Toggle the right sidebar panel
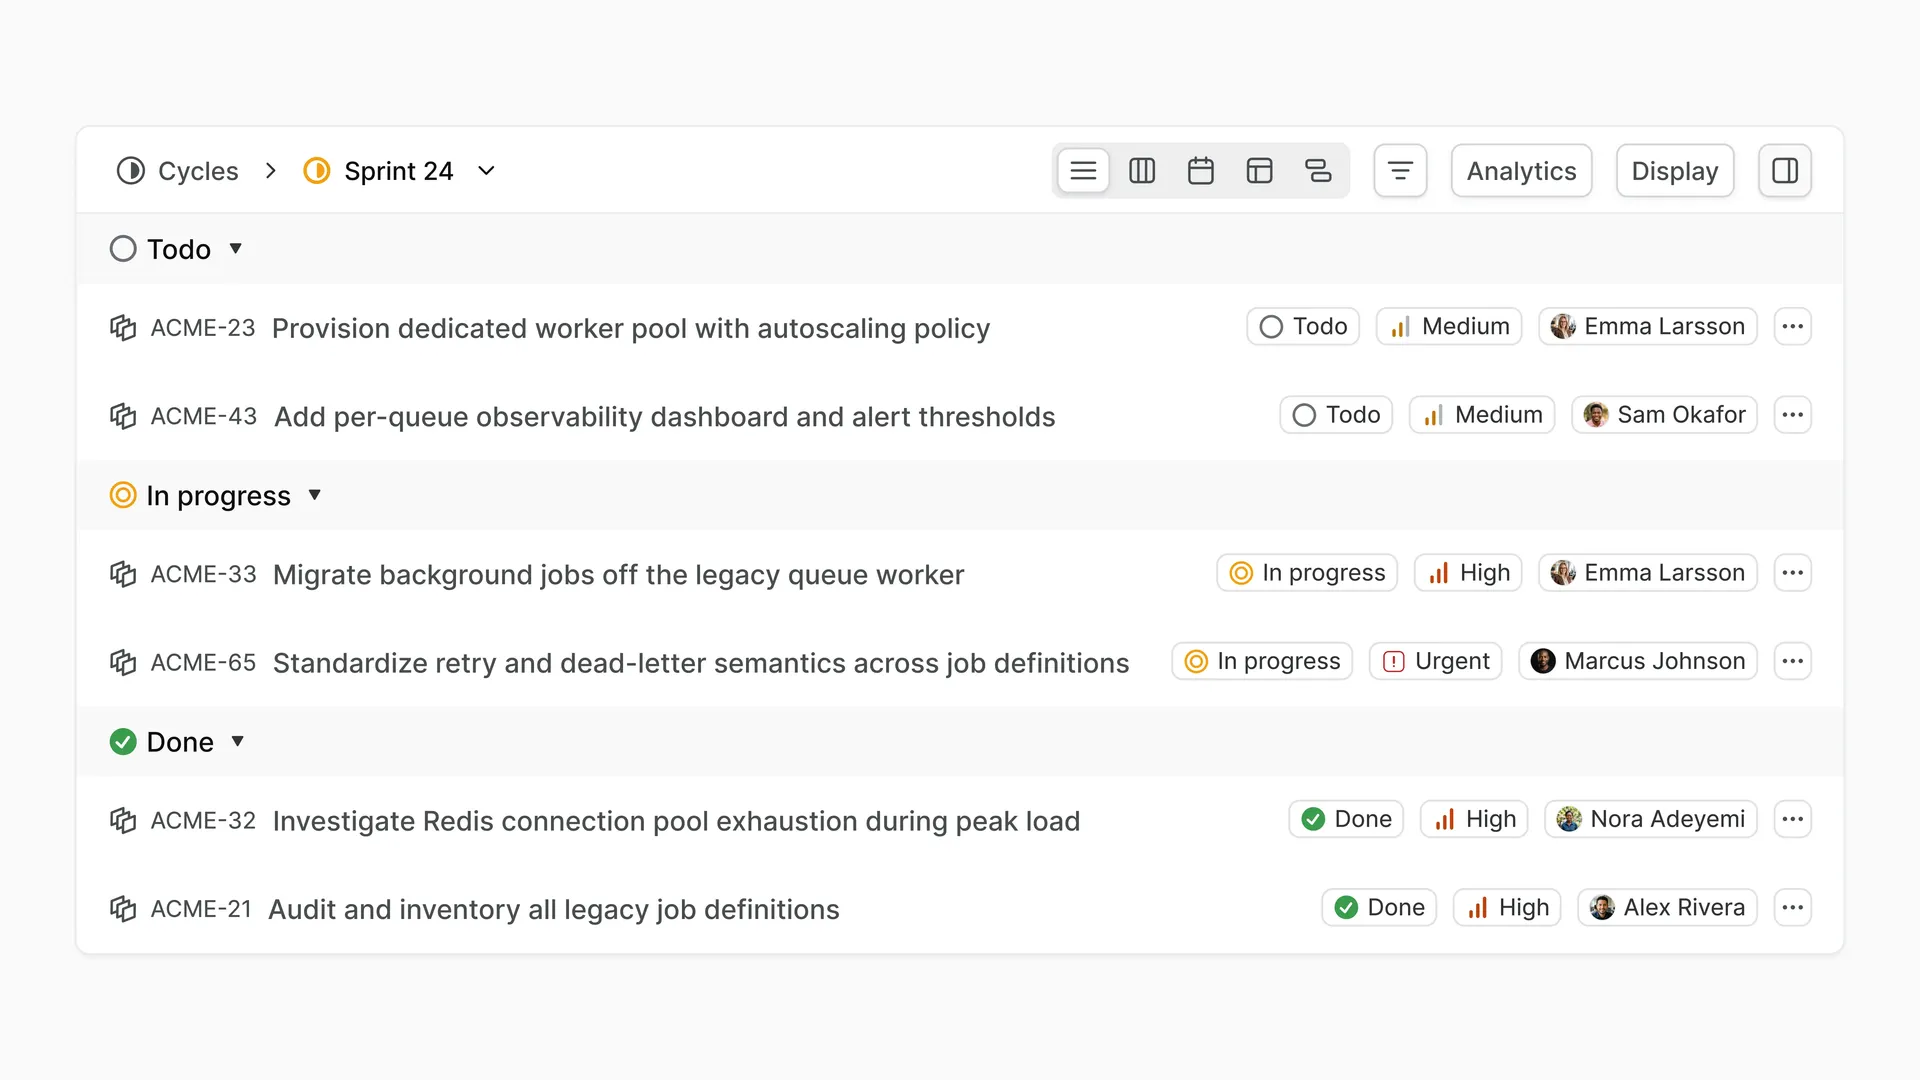The width and height of the screenshot is (1920, 1080). tap(1785, 171)
